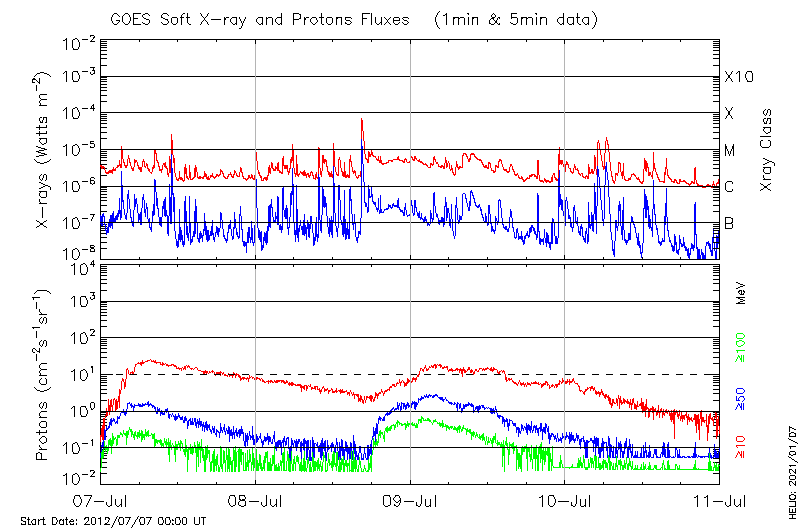Click the 09-Jul date tick label
Image resolution: width=800 pixels, height=530 pixels.
pos(410,499)
